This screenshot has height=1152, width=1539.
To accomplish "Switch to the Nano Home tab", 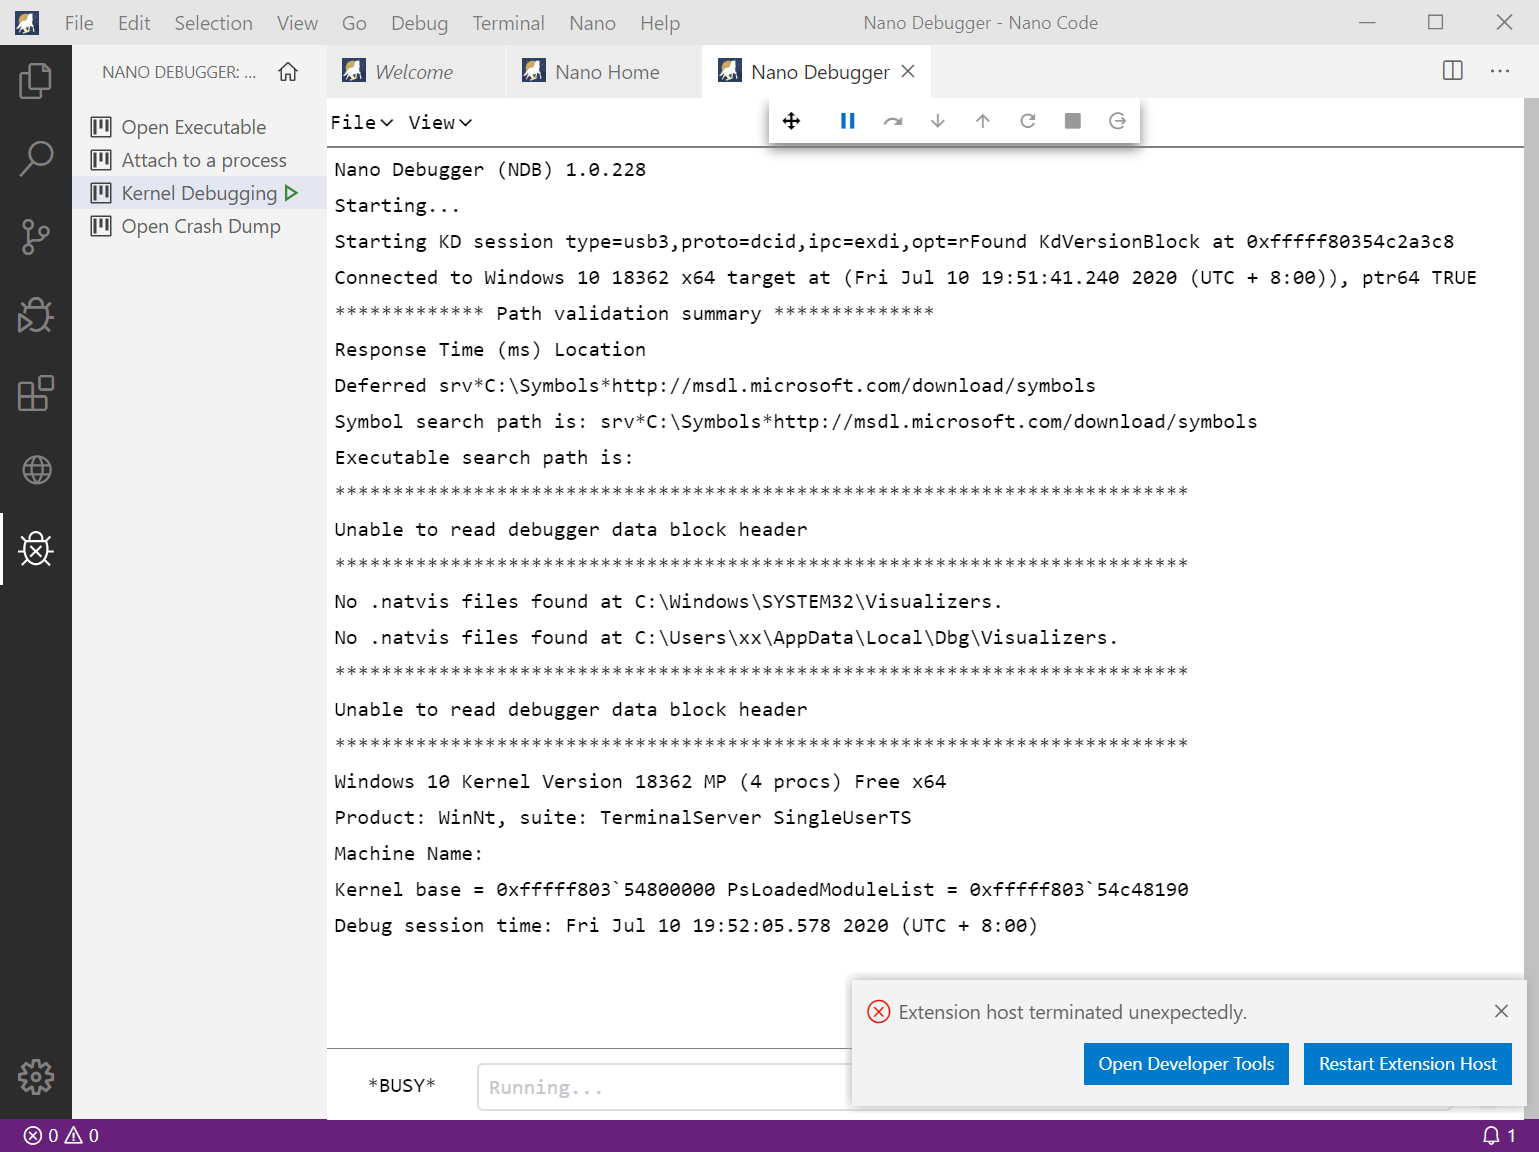I will click(605, 72).
